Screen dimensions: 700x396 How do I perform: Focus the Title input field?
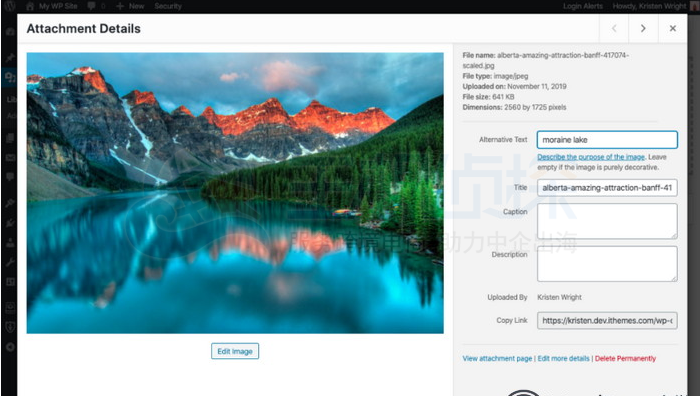[607, 188]
